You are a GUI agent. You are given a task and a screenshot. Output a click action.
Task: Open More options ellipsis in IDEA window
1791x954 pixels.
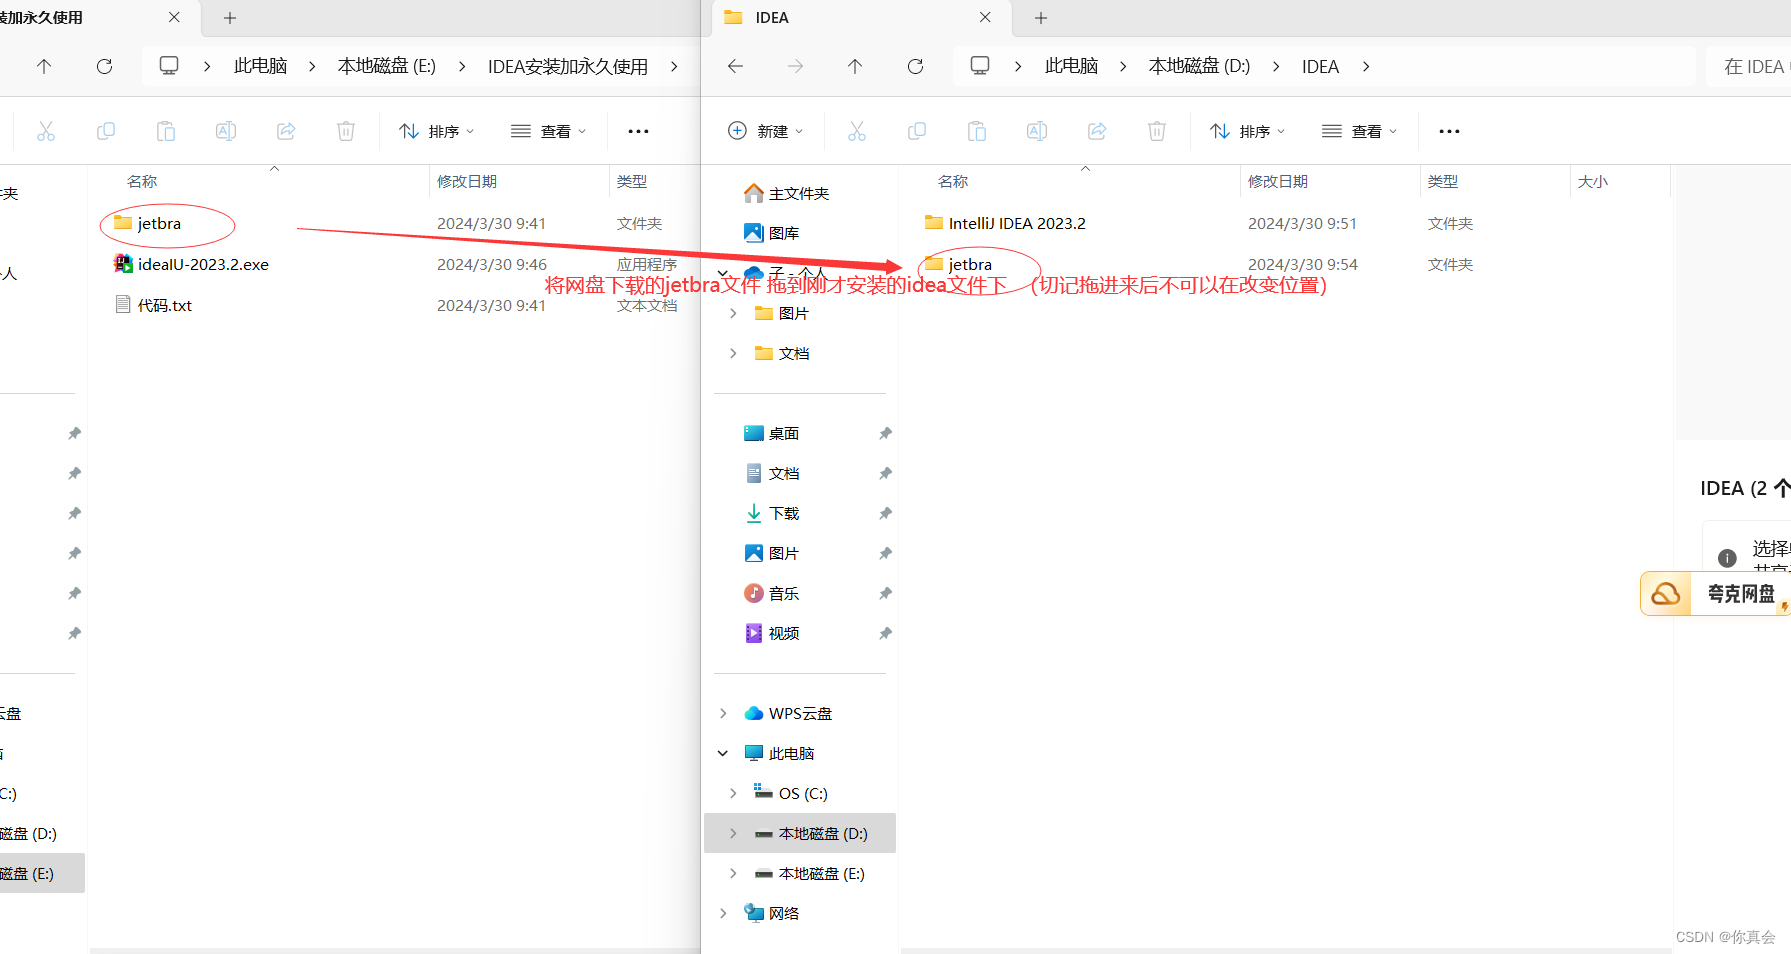click(1449, 131)
